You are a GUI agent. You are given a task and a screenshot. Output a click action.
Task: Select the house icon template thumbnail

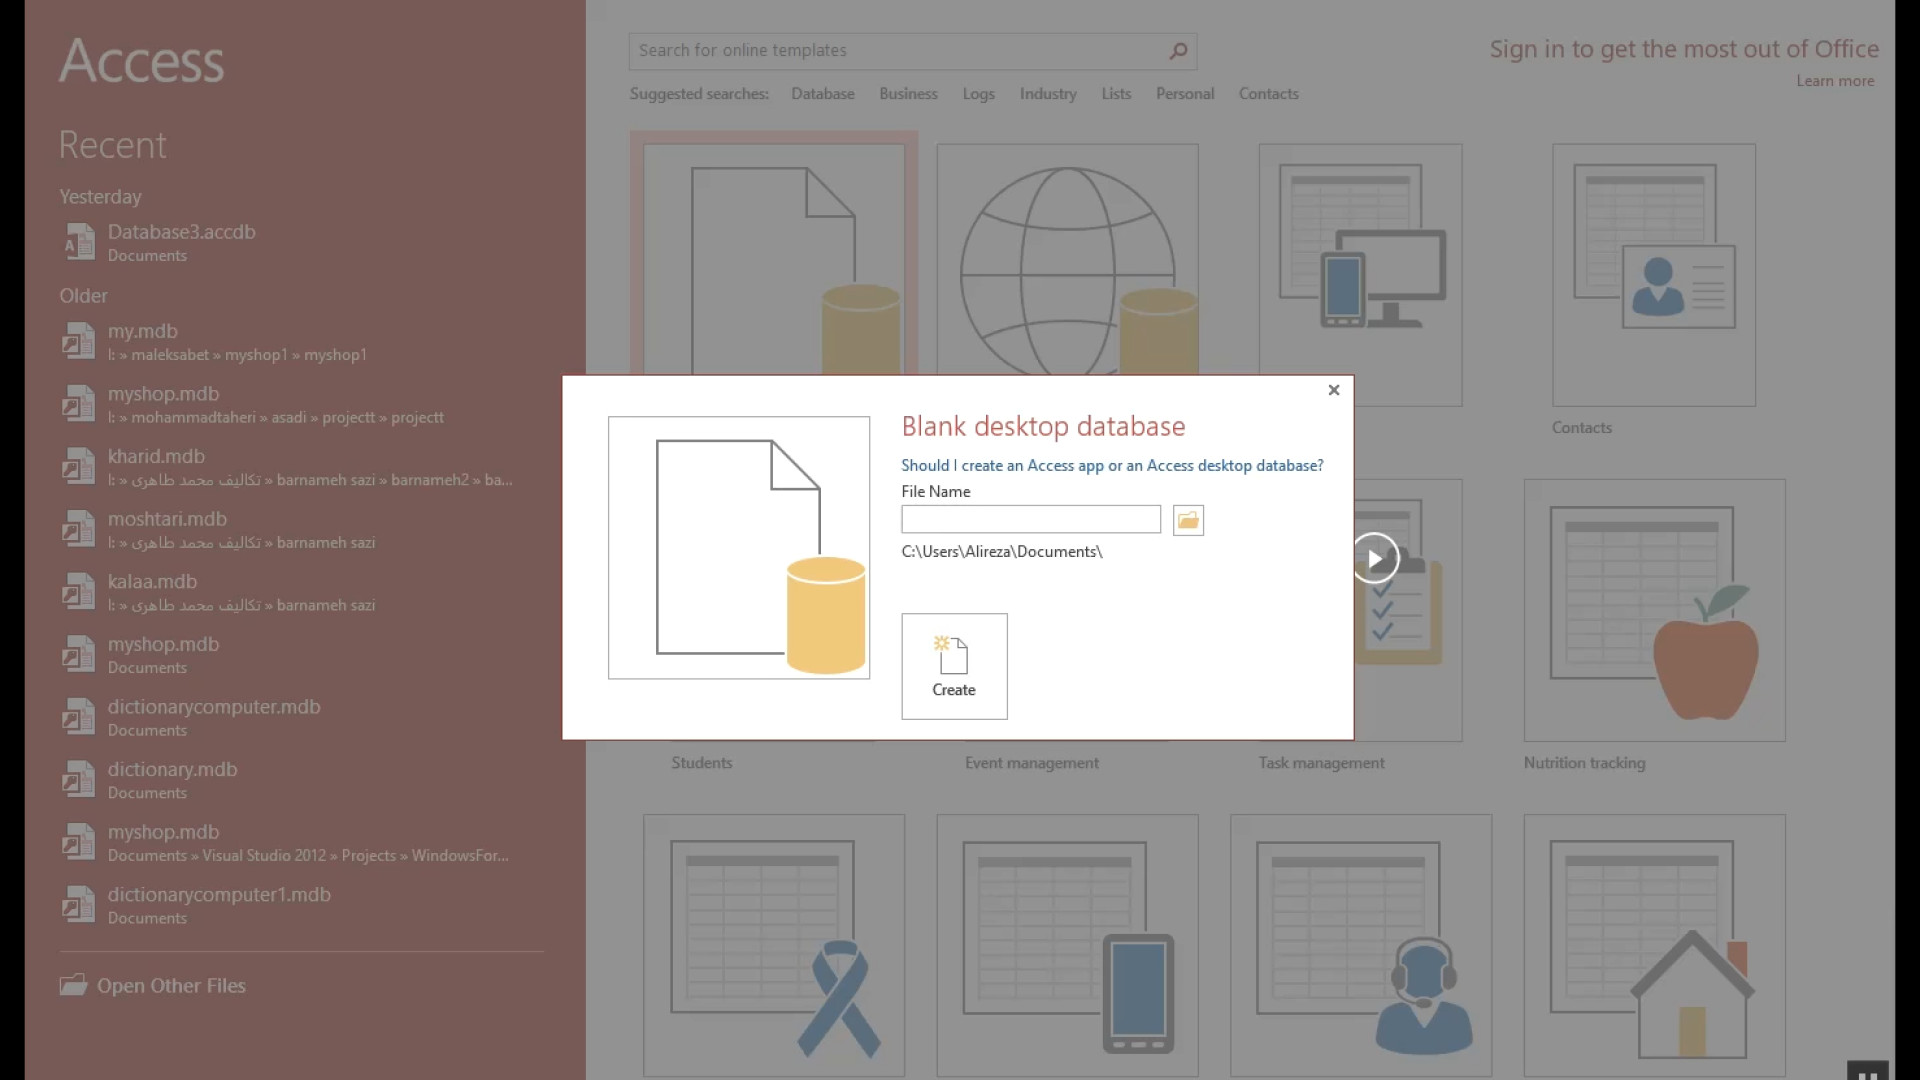(1654, 945)
